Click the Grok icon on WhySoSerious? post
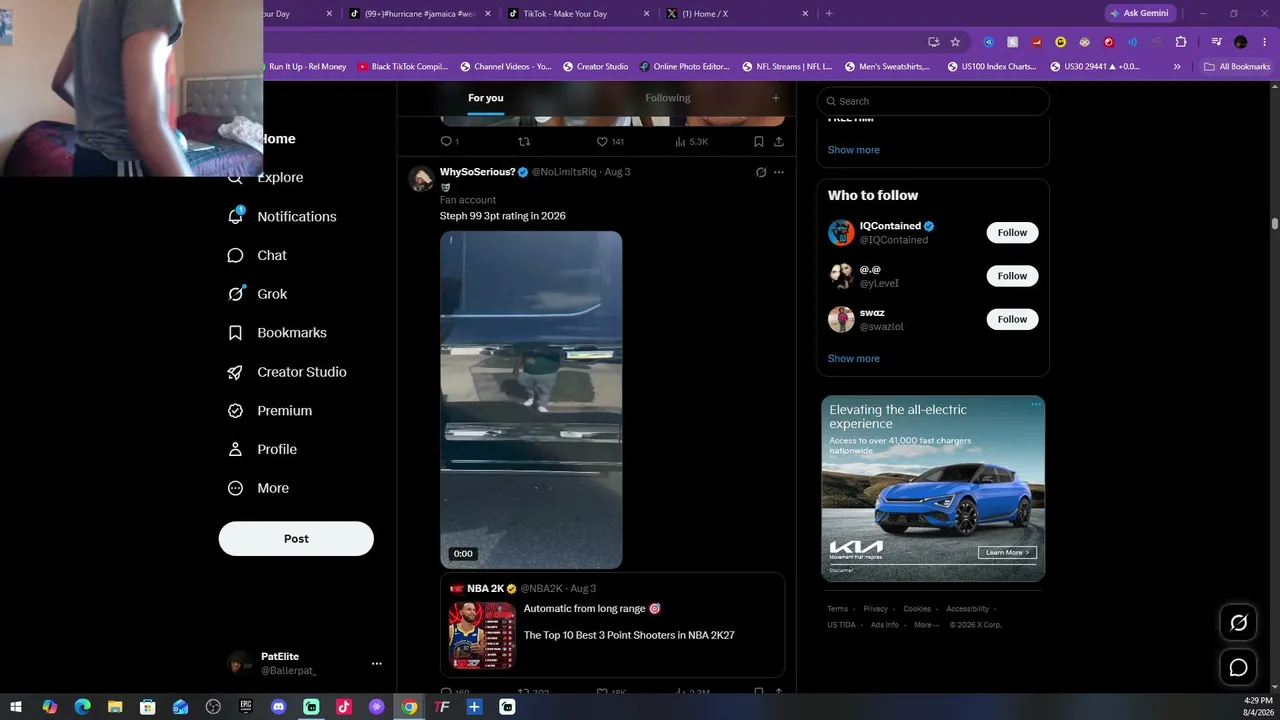Image resolution: width=1280 pixels, height=720 pixels. (x=761, y=172)
